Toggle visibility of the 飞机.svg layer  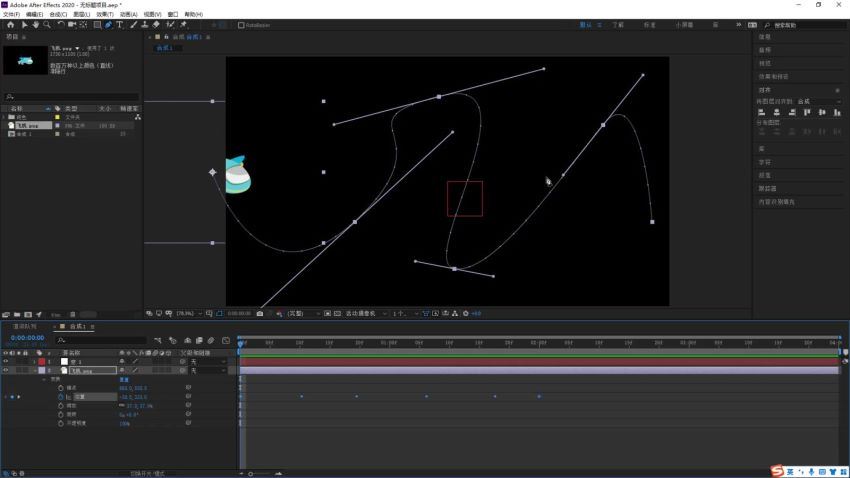[x=5, y=370]
